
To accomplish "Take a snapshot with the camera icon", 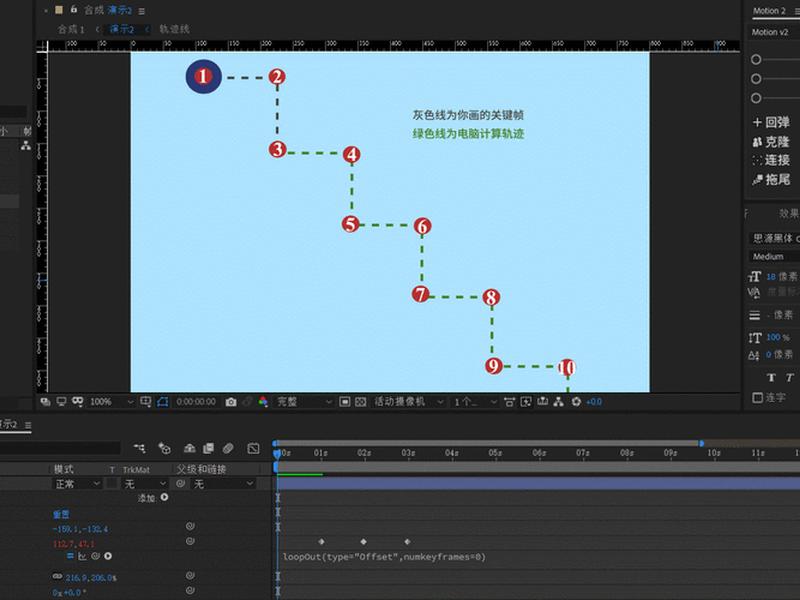I will click(231, 402).
